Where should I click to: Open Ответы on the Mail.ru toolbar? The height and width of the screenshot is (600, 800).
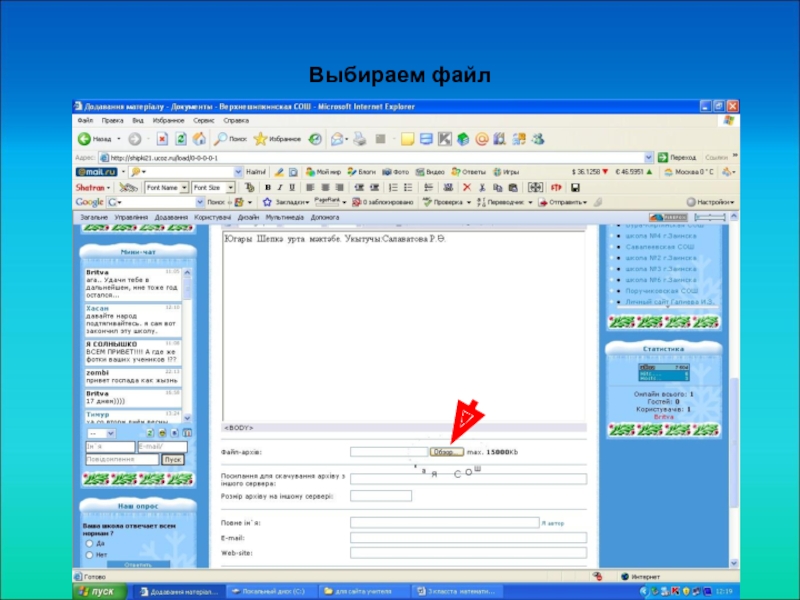(x=468, y=172)
